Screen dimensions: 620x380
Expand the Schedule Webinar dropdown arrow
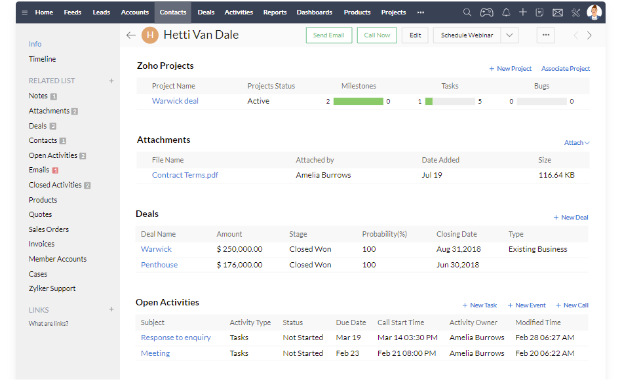(509, 35)
